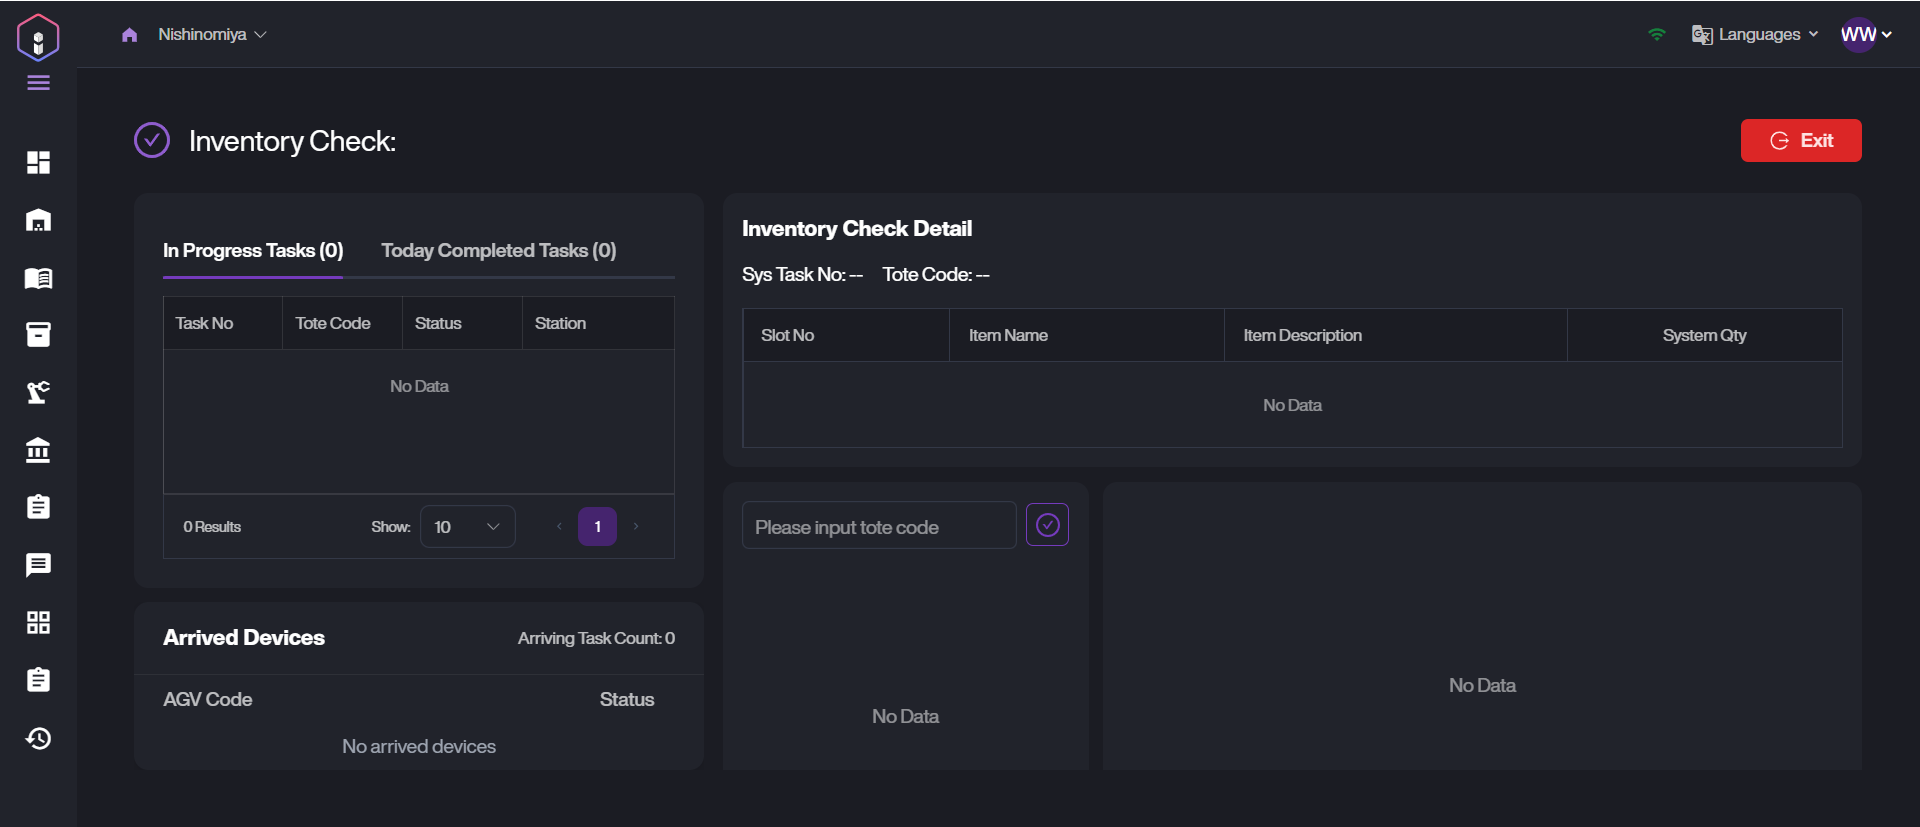Open the grid widgets sidebar icon

[x=38, y=623]
